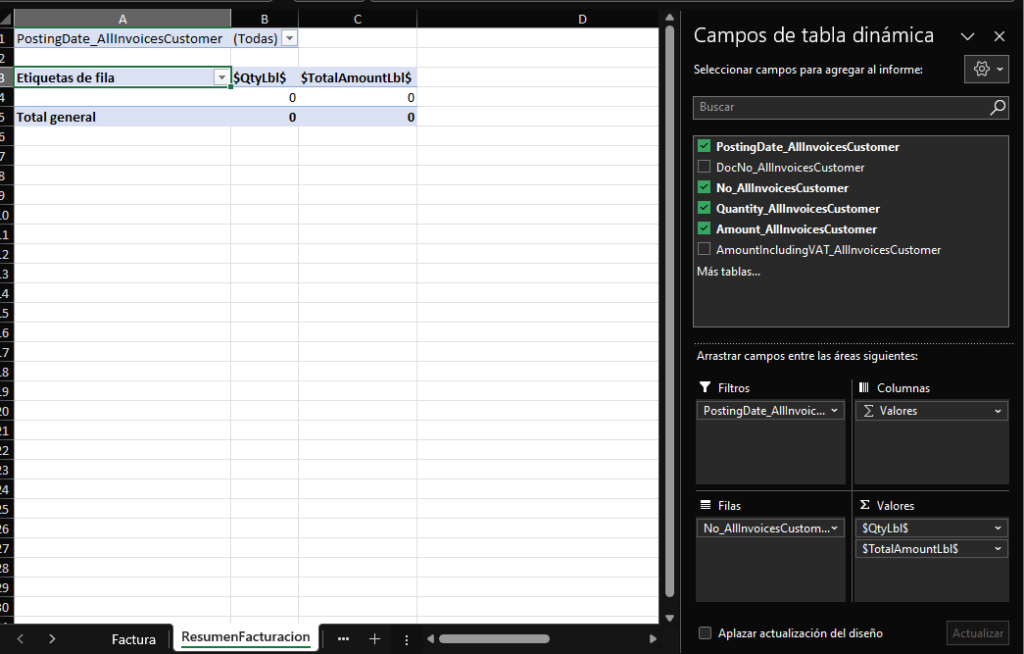Click the select-all corner triangle
Screen dimensions: 1024x654
(x=6, y=18)
